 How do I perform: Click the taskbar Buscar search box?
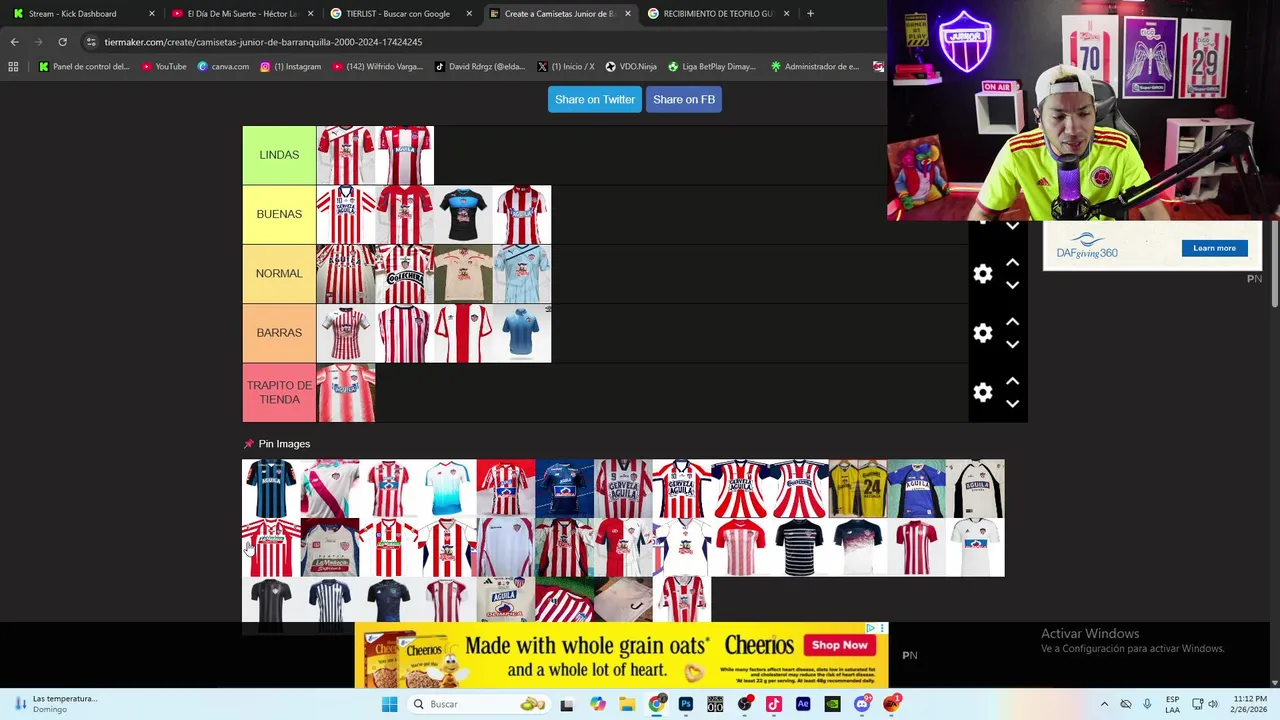(x=480, y=704)
